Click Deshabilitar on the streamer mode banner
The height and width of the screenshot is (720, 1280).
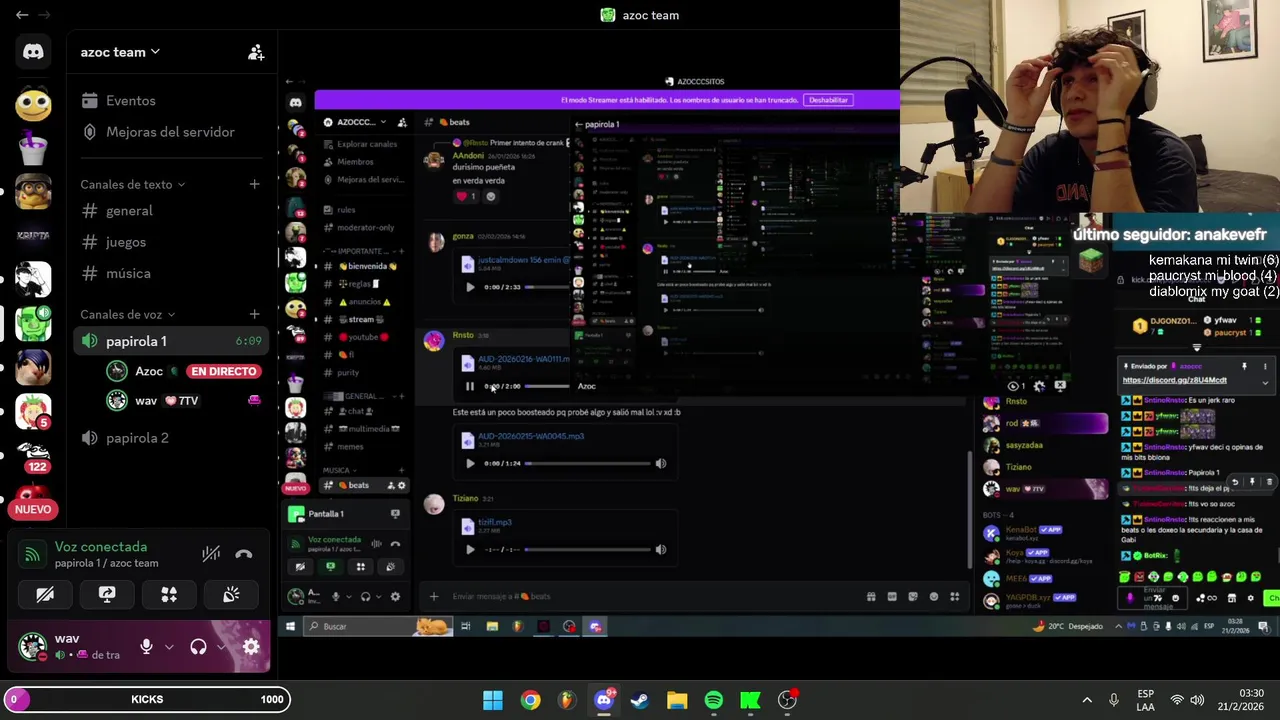828,100
